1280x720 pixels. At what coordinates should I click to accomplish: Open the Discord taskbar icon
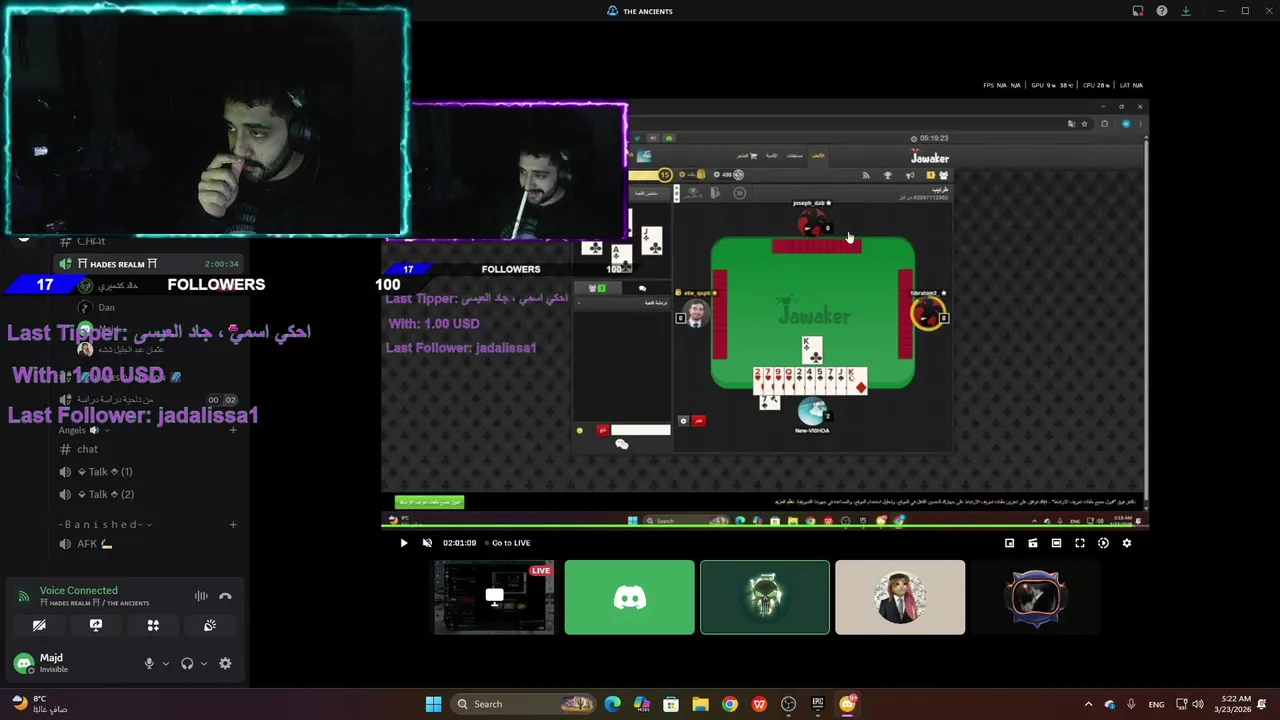848,704
